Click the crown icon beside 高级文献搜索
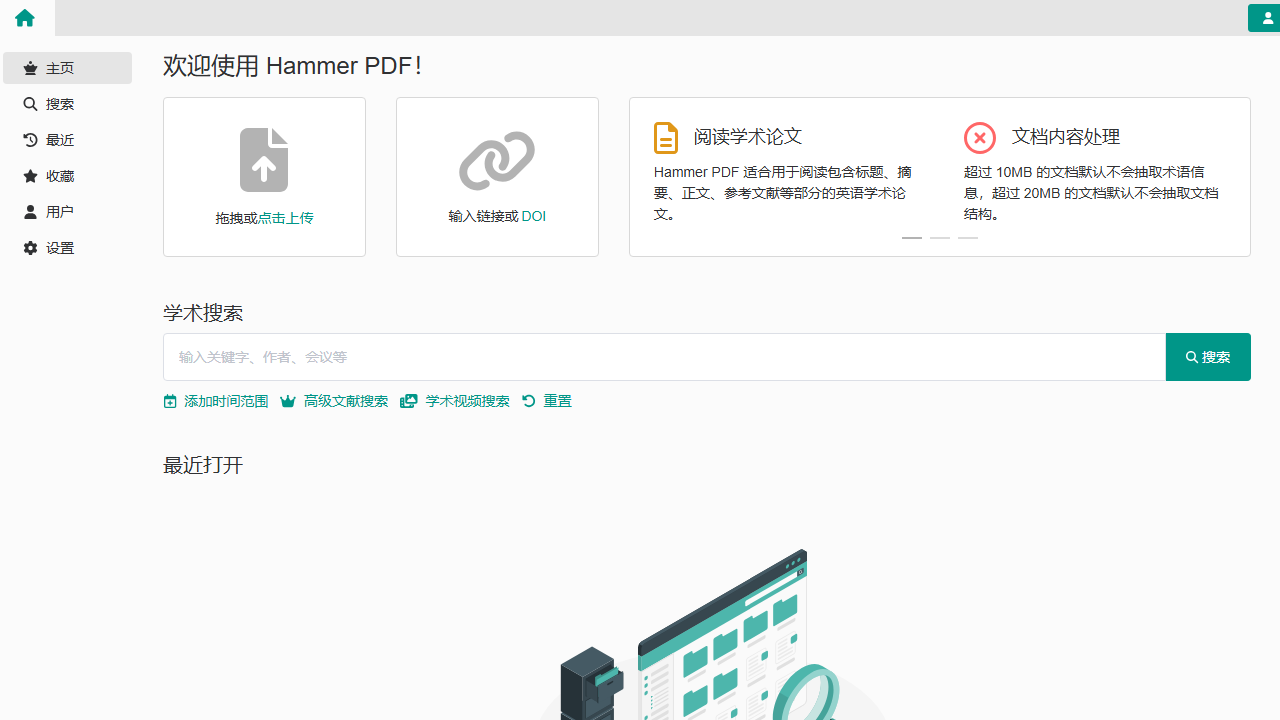 pyautogui.click(x=288, y=401)
